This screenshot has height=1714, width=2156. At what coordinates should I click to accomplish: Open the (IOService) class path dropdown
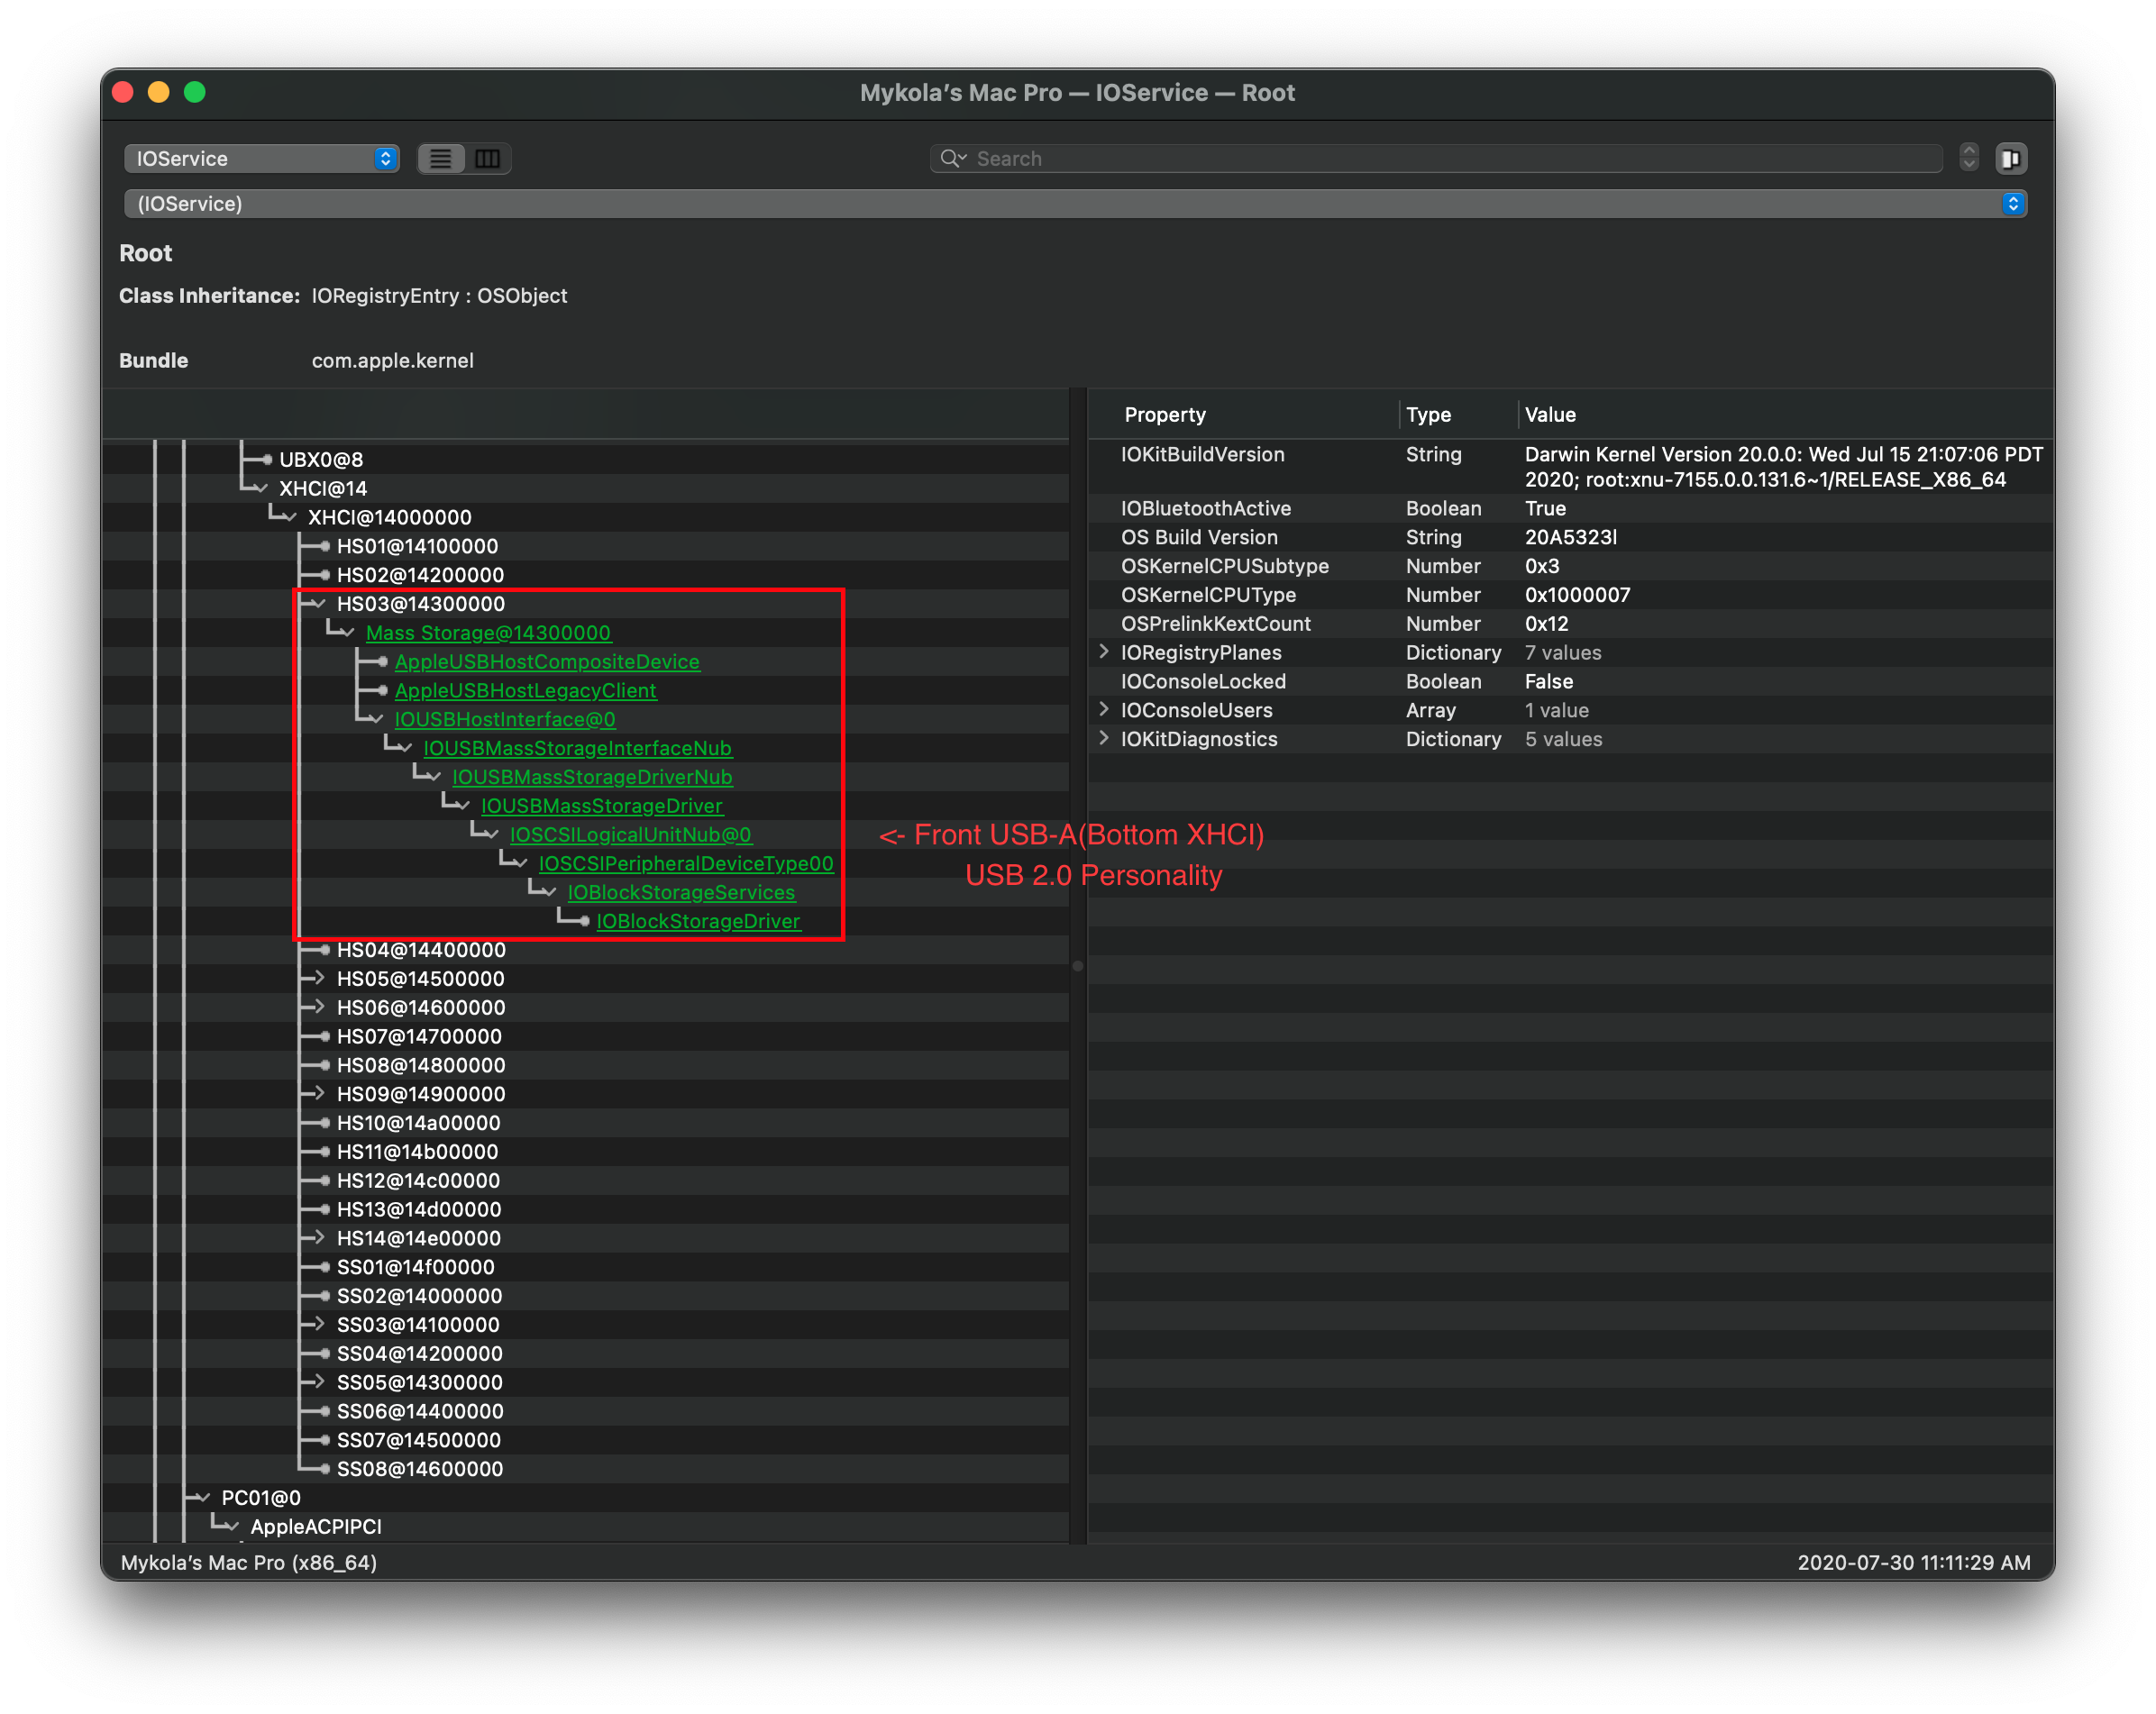tap(1075, 204)
